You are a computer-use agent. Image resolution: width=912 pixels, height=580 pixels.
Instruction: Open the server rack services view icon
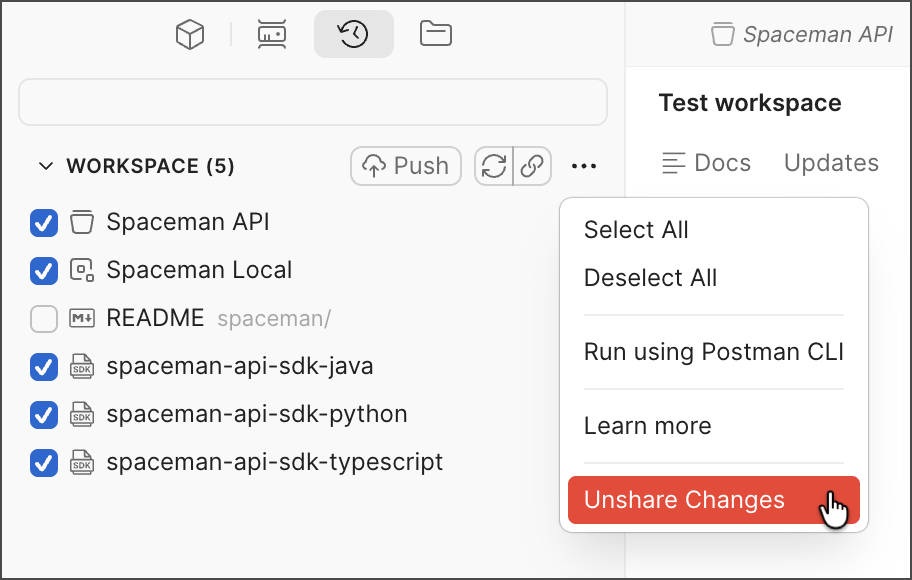pos(272,34)
